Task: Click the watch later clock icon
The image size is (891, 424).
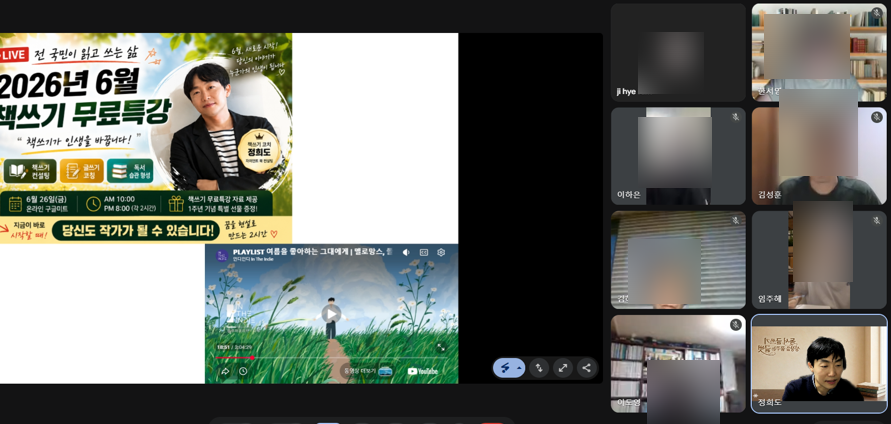Action: pyautogui.click(x=243, y=371)
